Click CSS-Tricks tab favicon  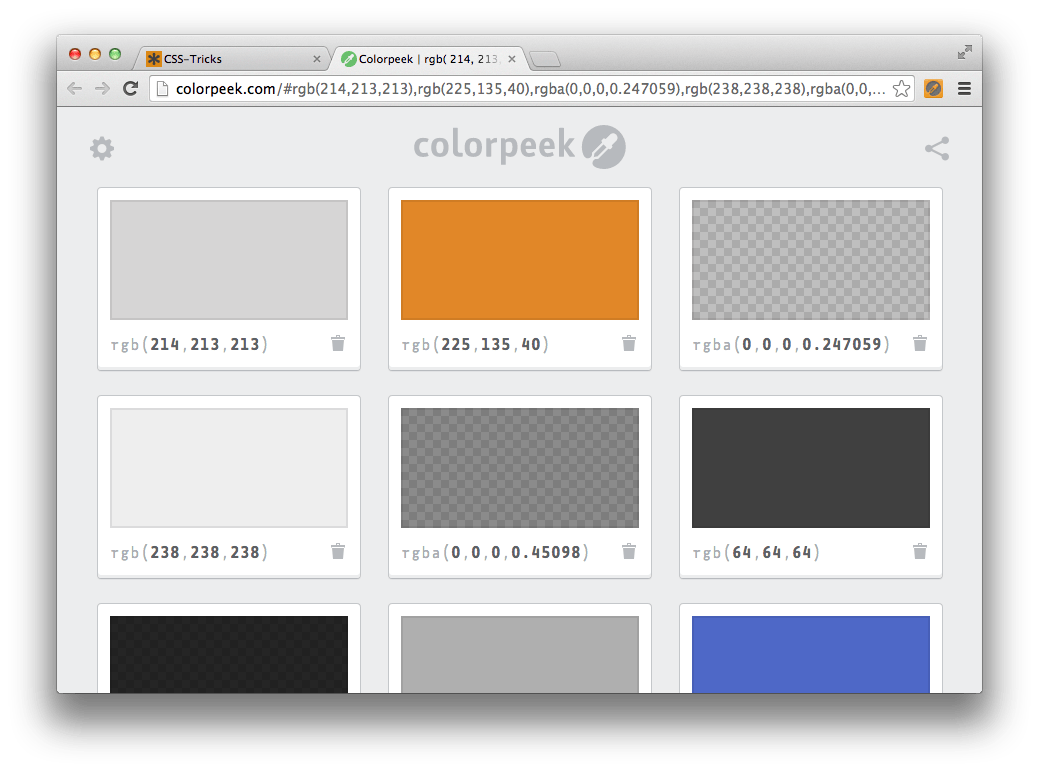click(154, 59)
